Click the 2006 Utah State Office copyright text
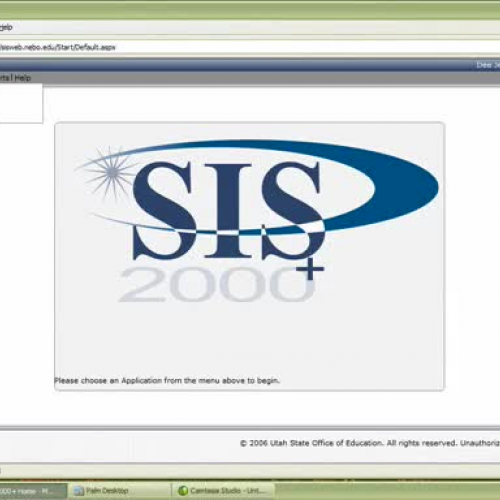The image size is (500, 500). tap(370, 443)
